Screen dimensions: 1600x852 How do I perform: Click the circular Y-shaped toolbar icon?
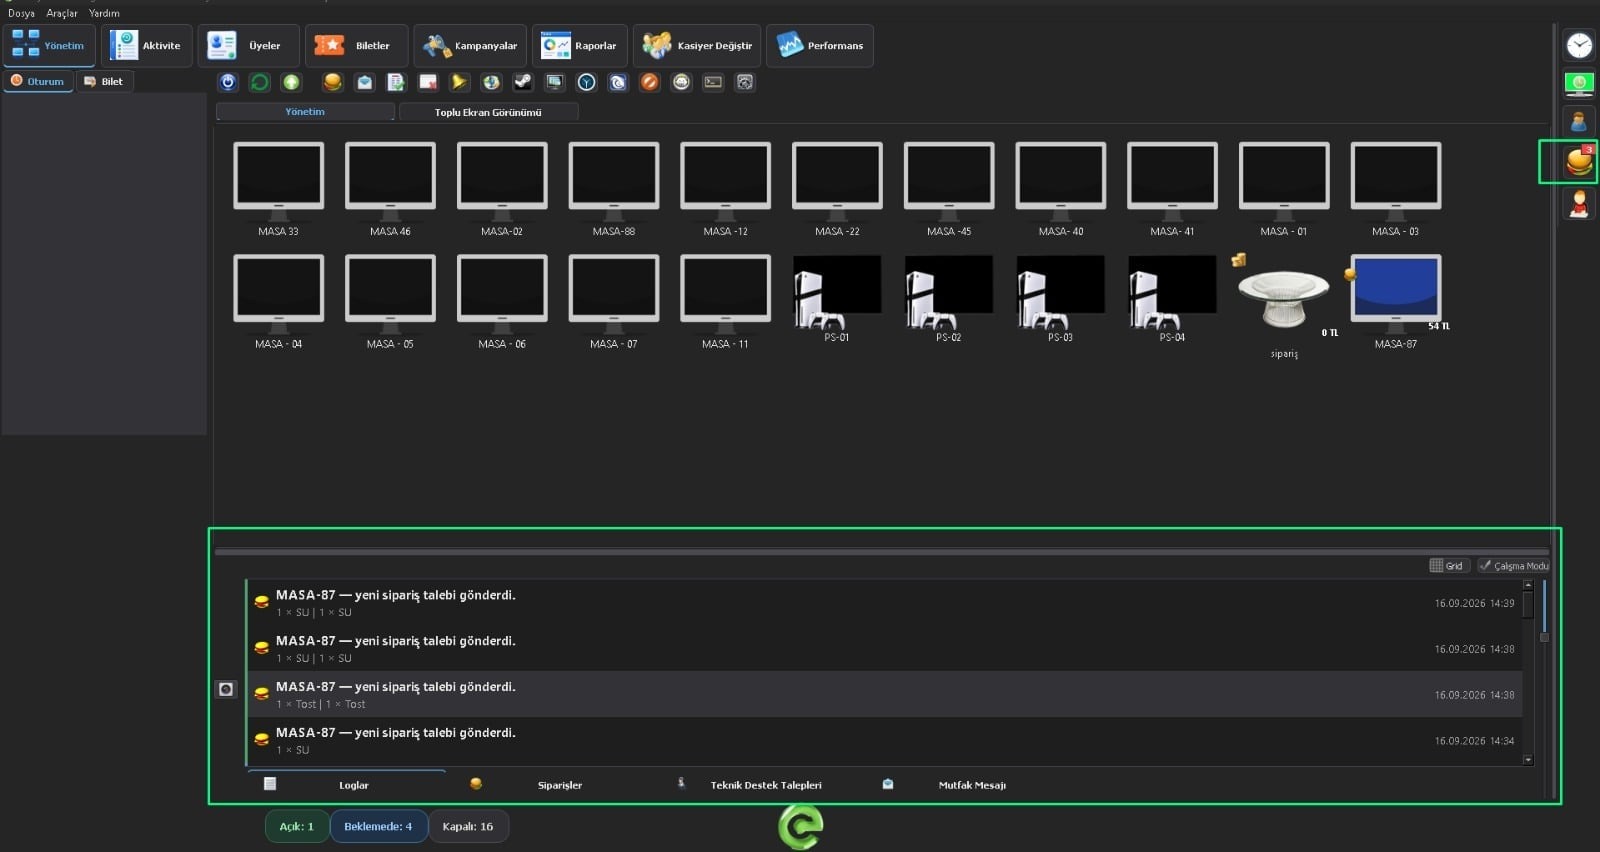[x=587, y=82]
